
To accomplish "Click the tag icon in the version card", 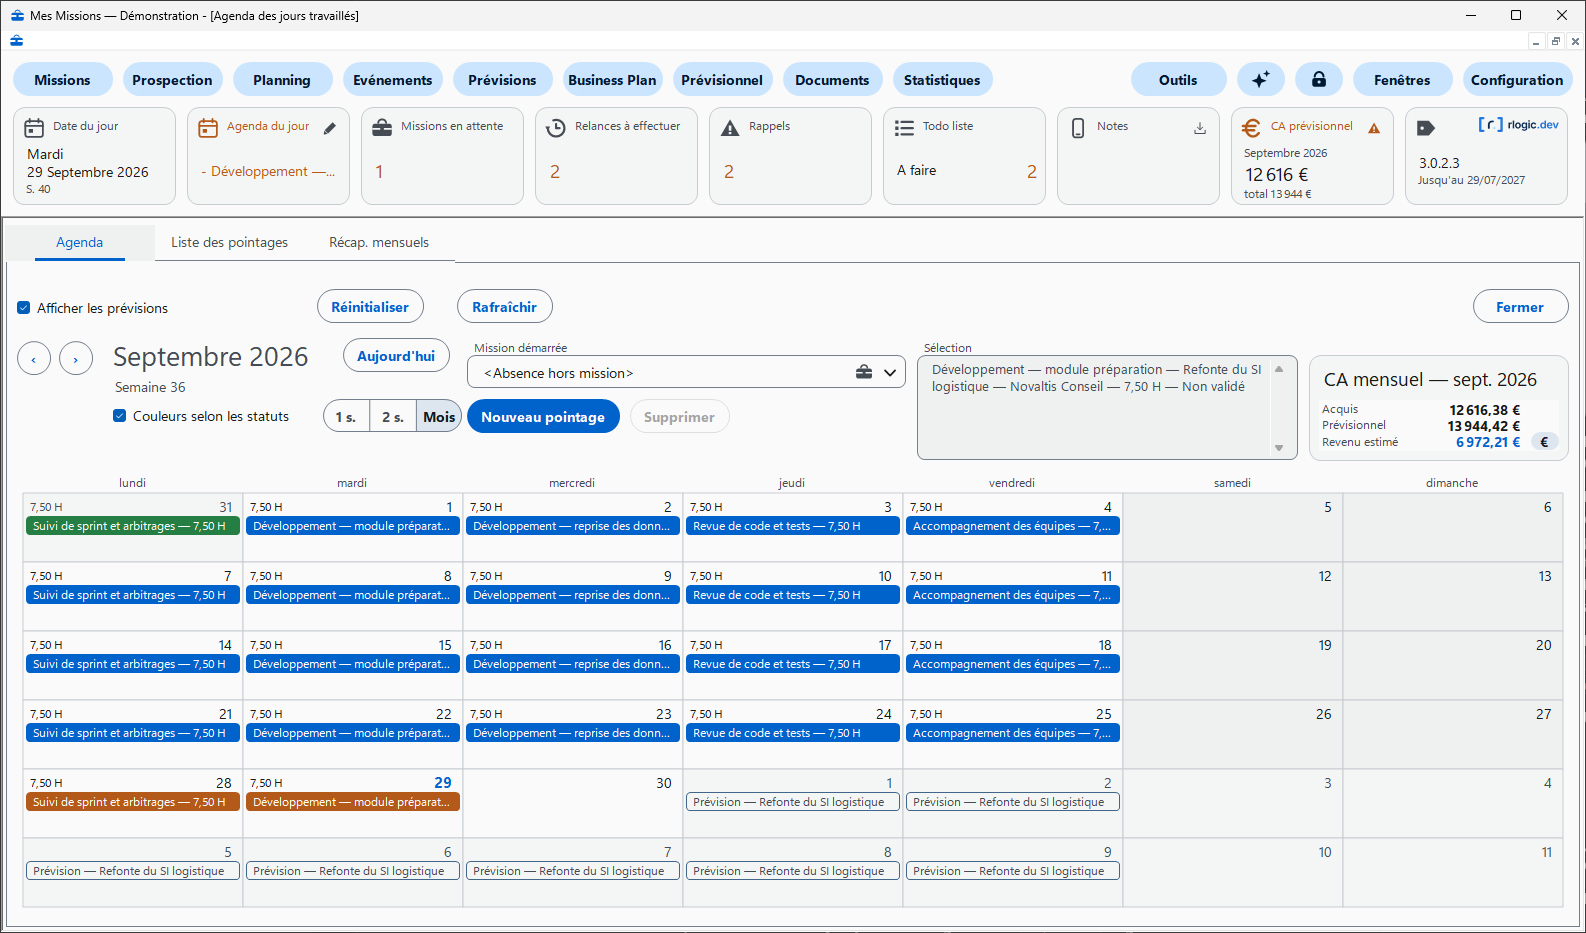I will [1426, 127].
